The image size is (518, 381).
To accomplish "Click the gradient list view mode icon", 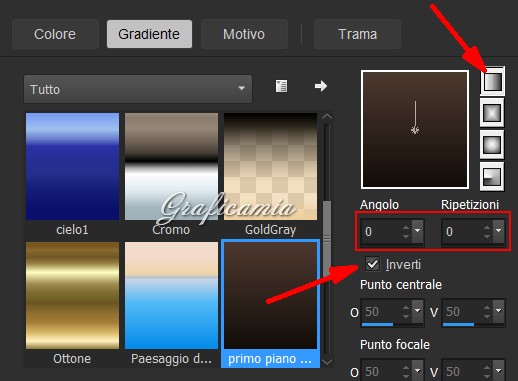I will (x=281, y=86).
